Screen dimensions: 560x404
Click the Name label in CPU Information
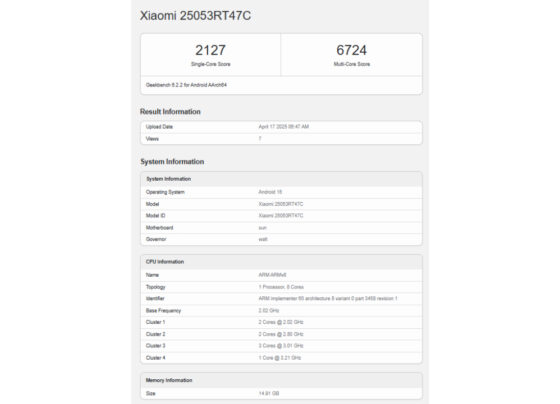152,275
